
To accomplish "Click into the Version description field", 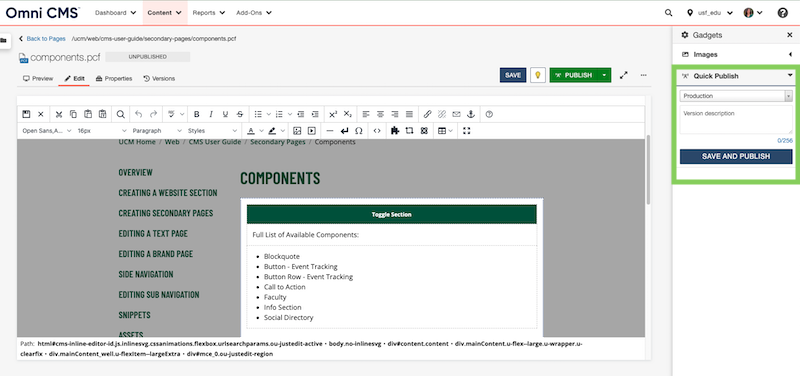I will point(736,120).
